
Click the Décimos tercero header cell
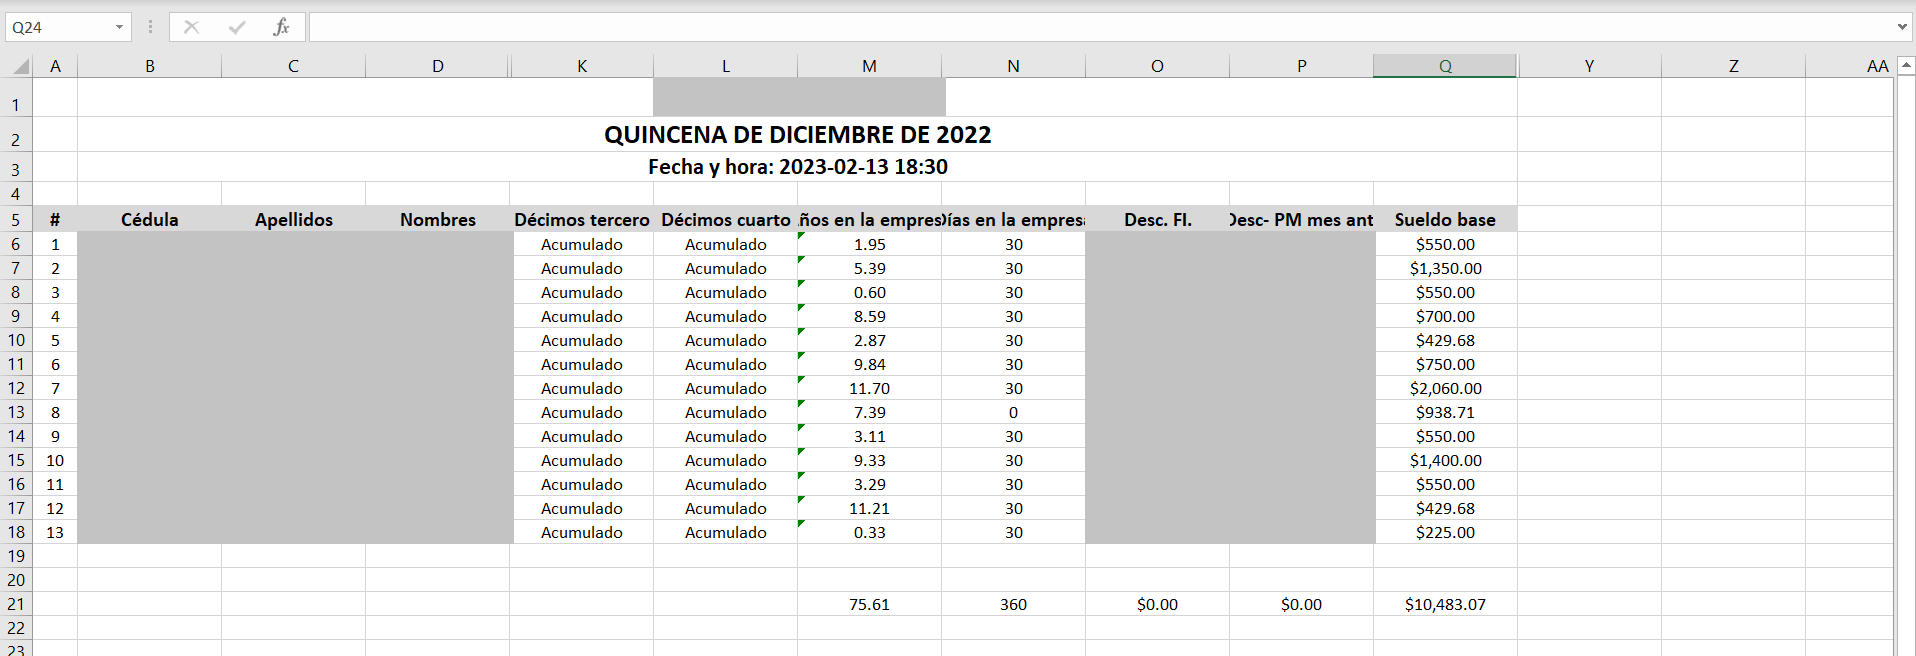(582, 220)
